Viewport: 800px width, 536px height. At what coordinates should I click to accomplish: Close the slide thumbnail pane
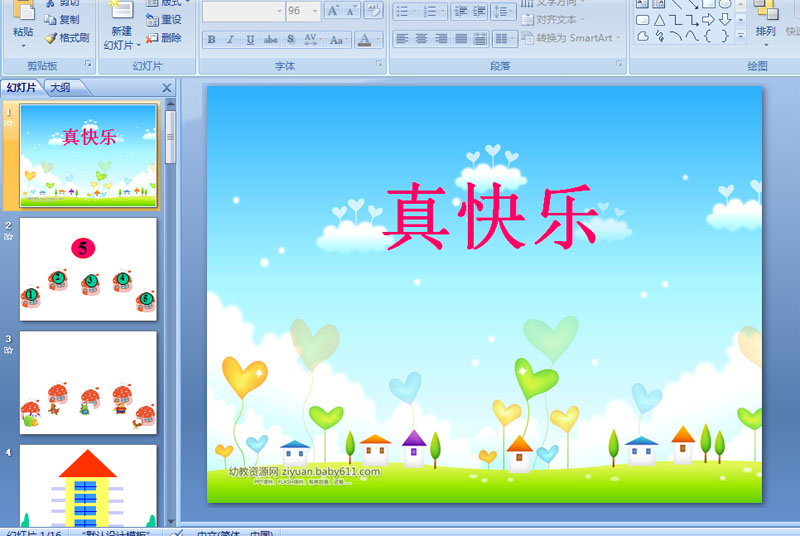click(167, 88)
